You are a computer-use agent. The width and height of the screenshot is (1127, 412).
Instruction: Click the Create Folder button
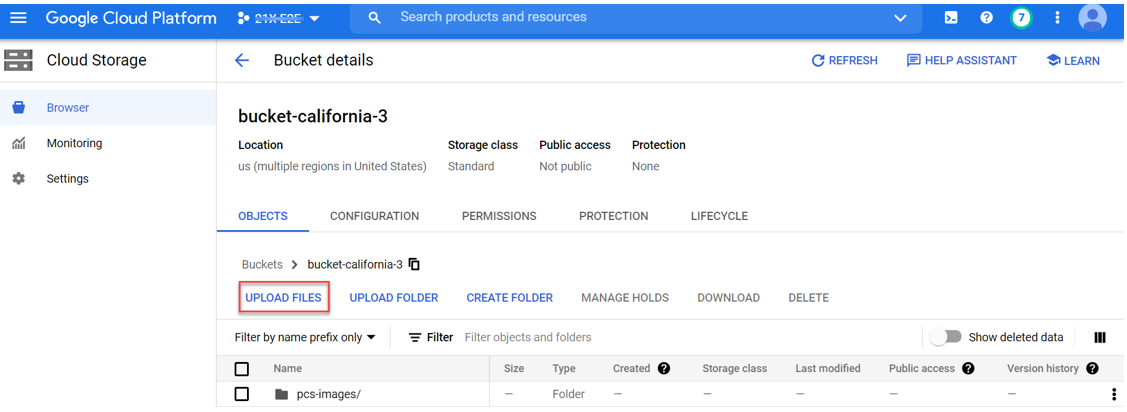coord(509,298)
